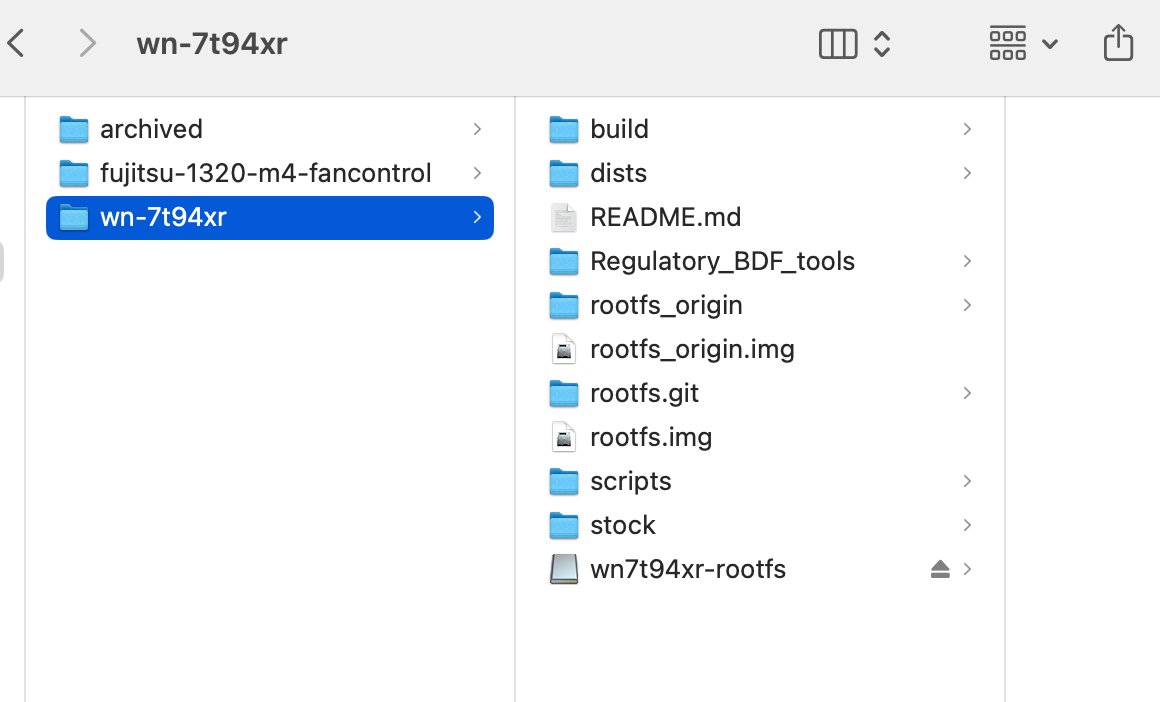The image size is (1160, 702).
Task: Open the view mode up-down switcher
Action: click(882, 44)
